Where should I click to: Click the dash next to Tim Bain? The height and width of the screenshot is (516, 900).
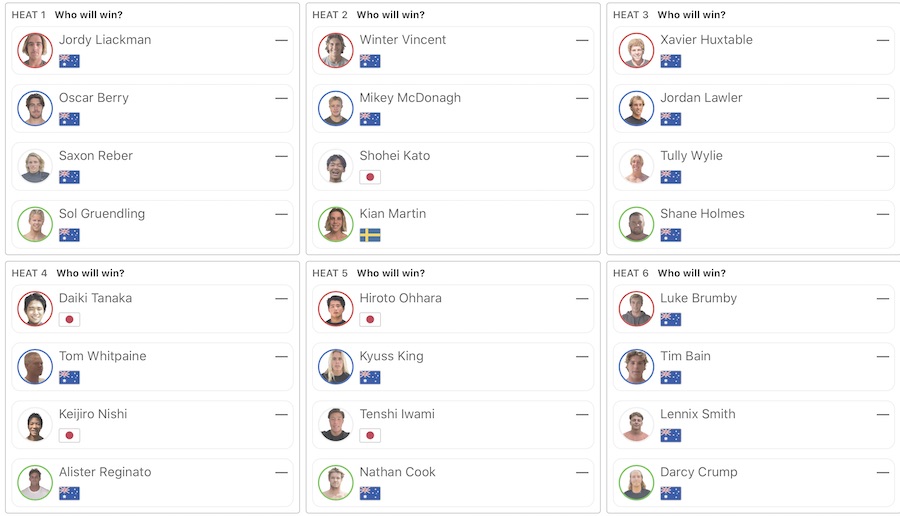tap(883, 356)
